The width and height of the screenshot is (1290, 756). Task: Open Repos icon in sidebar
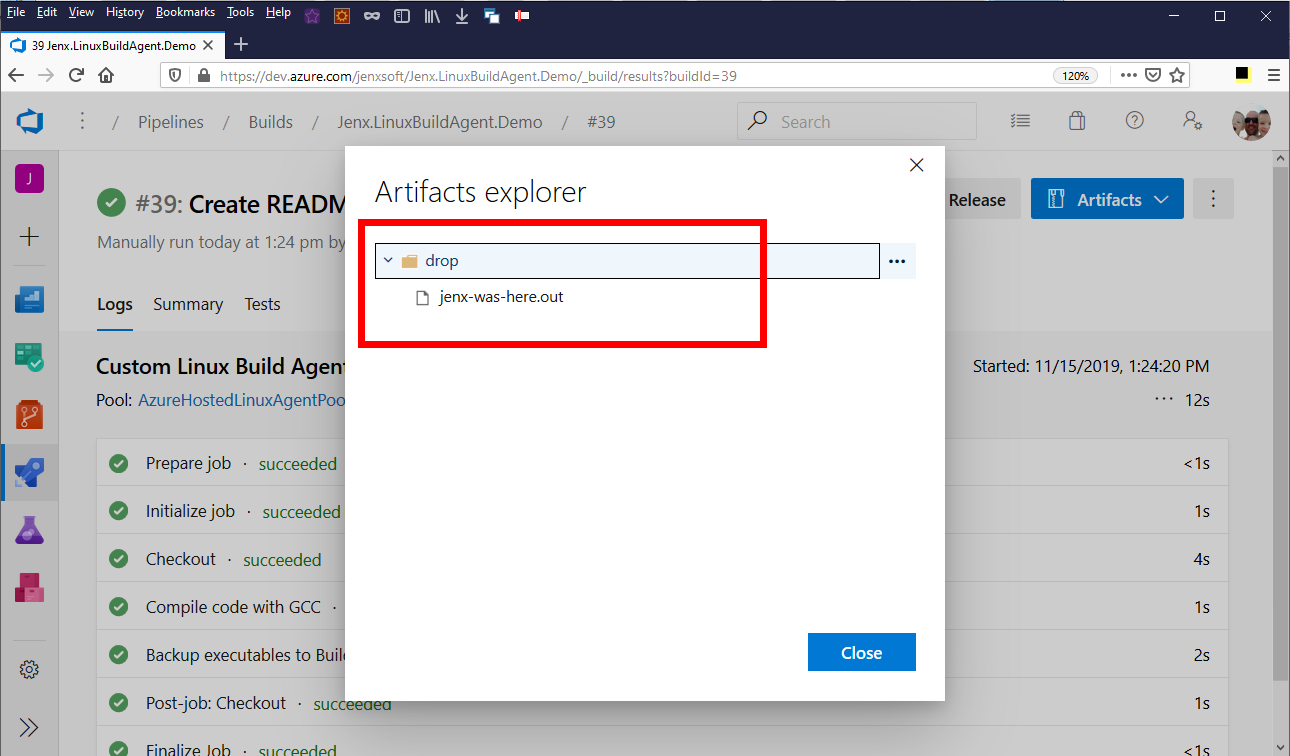[x=29, y=414]
